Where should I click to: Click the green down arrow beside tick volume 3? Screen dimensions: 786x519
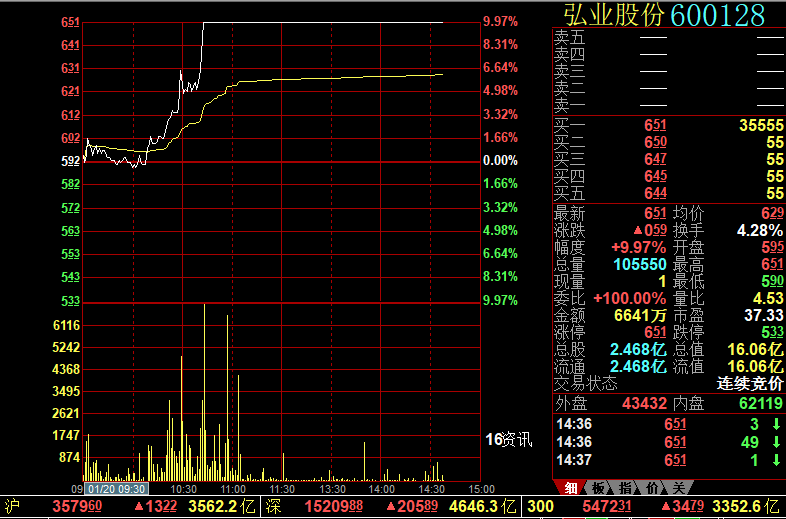[776, 425]
